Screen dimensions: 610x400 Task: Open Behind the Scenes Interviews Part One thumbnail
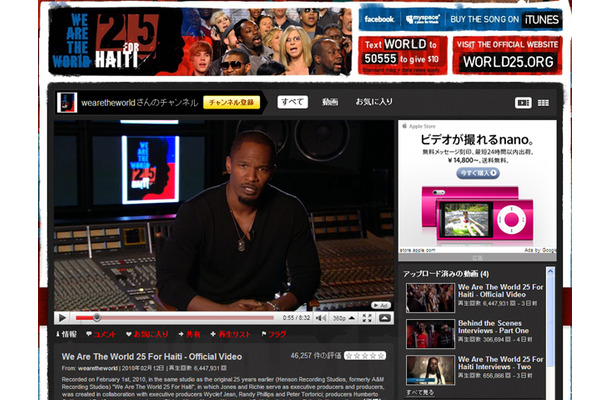point(430,334)
